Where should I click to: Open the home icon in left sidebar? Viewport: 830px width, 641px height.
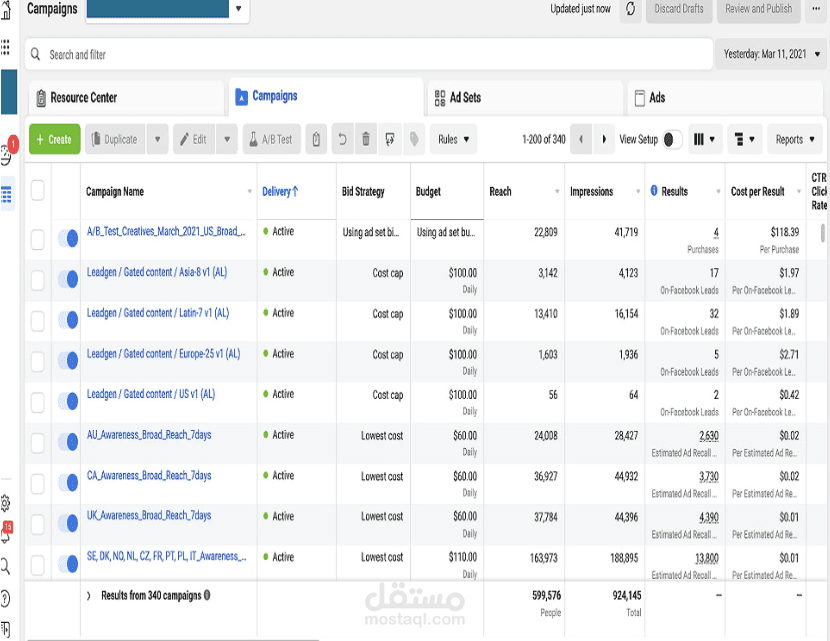click(x=6, y=11)
